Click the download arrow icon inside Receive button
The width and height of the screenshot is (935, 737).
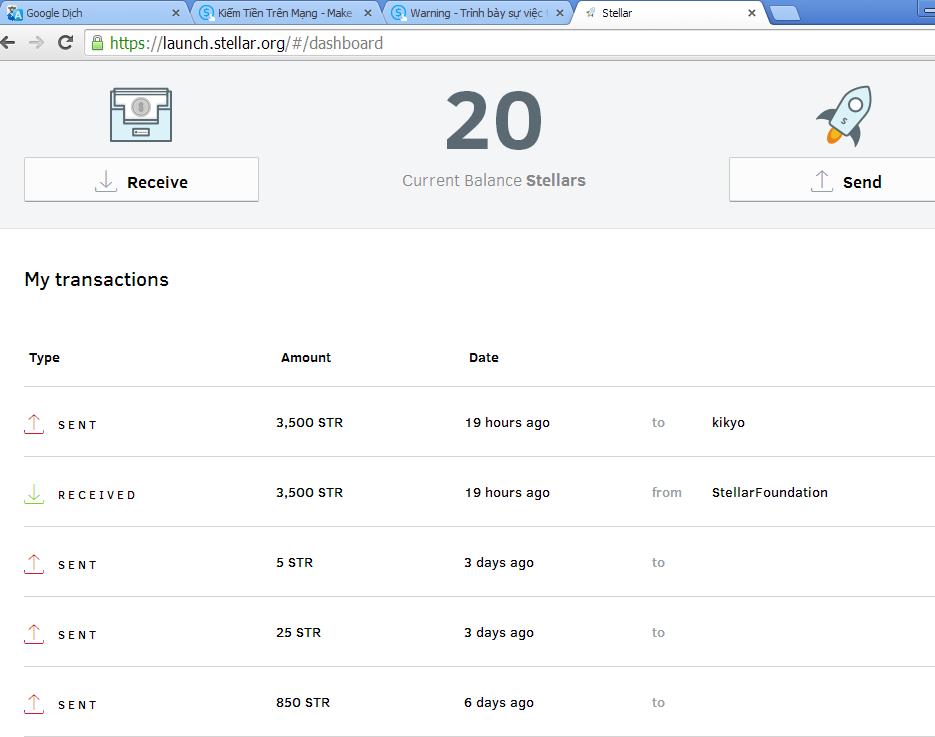(x=106, y=181)
